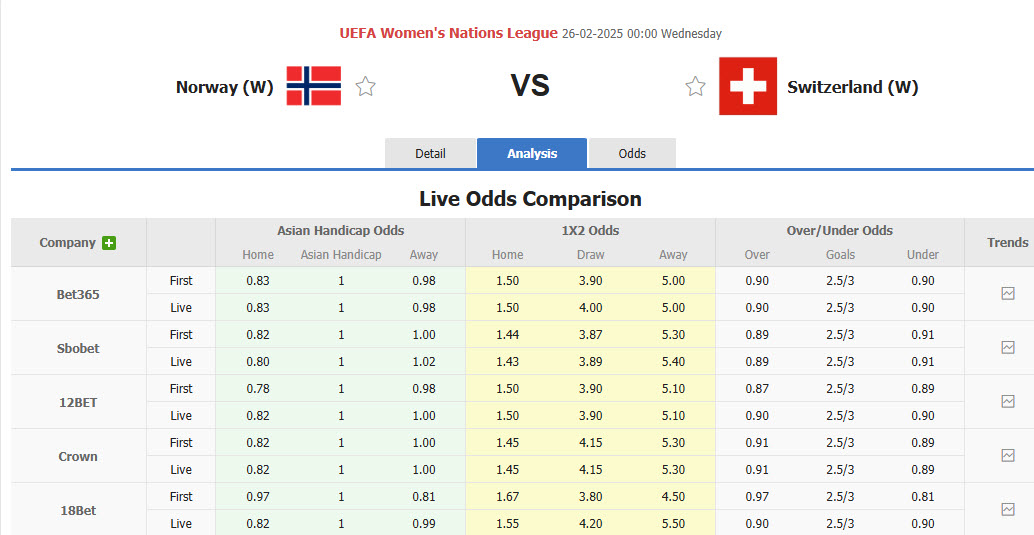Open the 12BET trends chart icon
This screenshot has height=535, width=1034.
pos(1007,402)
